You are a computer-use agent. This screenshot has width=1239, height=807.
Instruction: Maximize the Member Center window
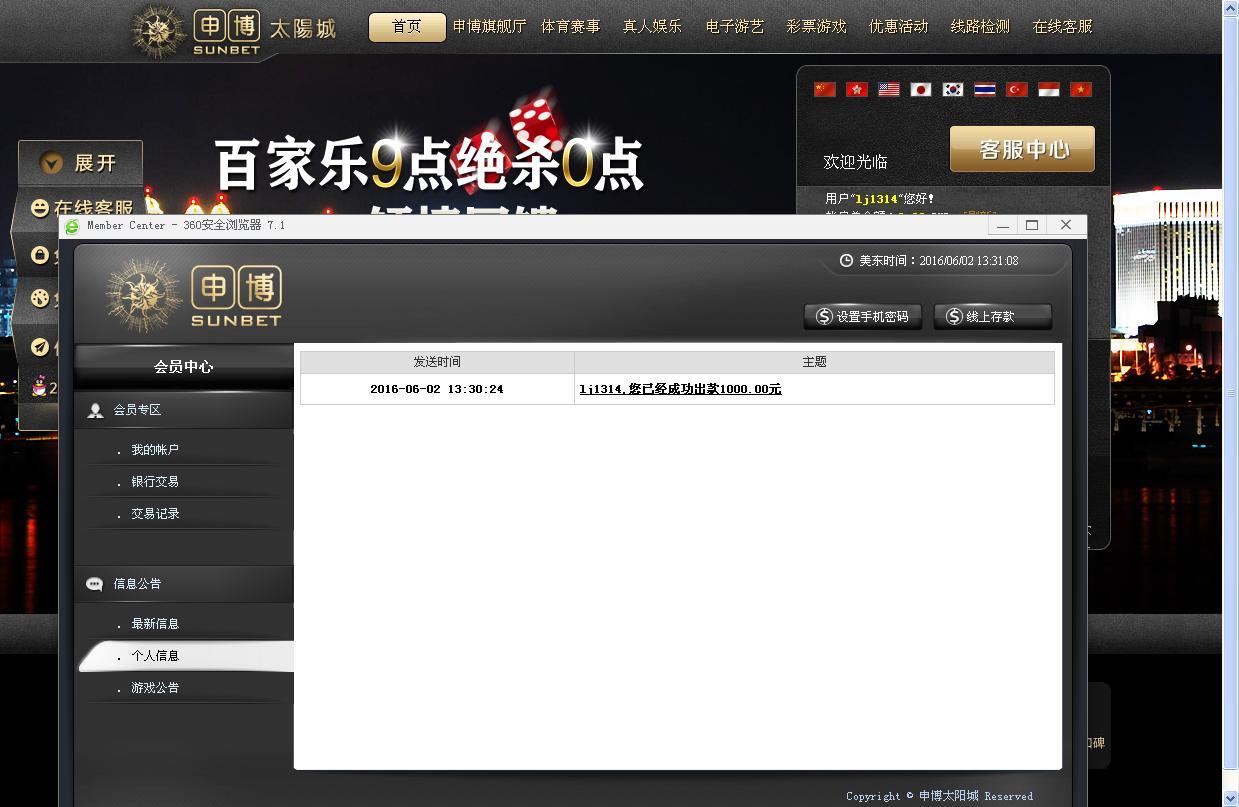click(1033, 226)
